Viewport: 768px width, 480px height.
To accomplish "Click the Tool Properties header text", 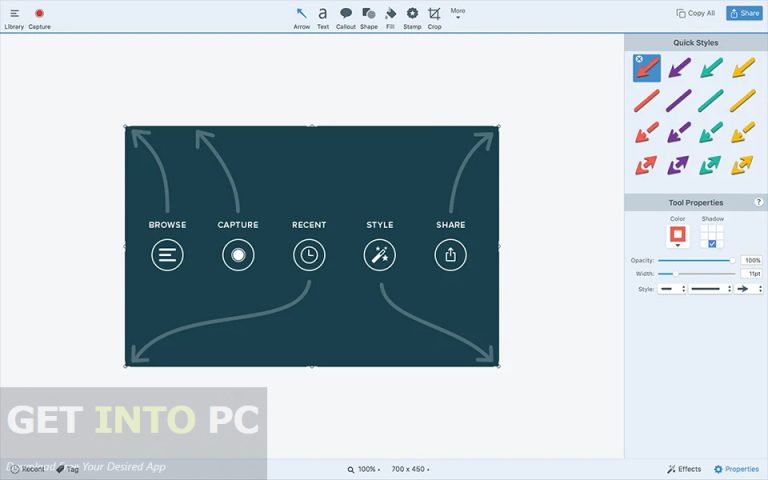I will (696, 202).
